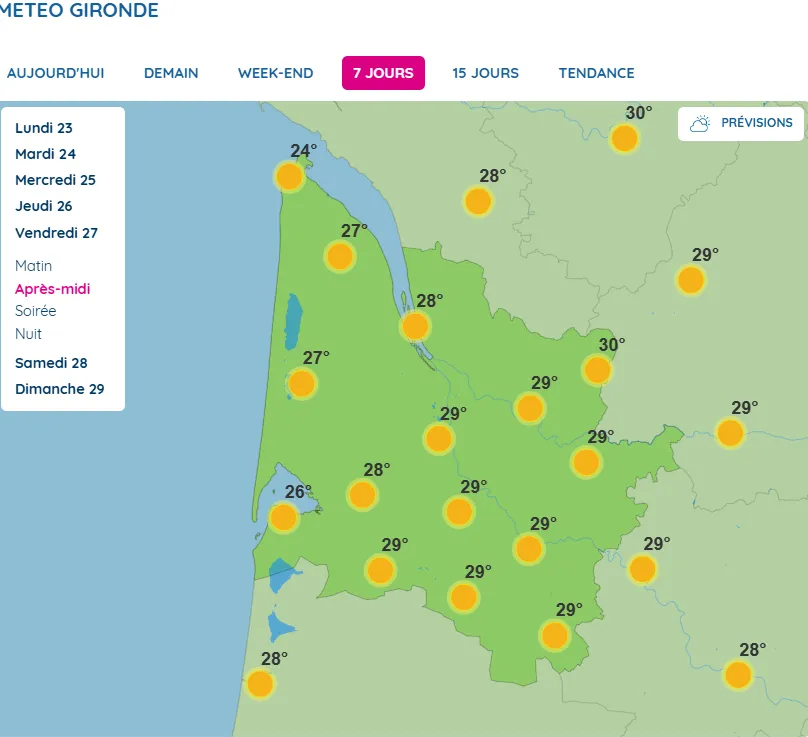Open the PRÉVISIONS button
The width and height of the screenshot is (808, 737).
tap(741, 123)
